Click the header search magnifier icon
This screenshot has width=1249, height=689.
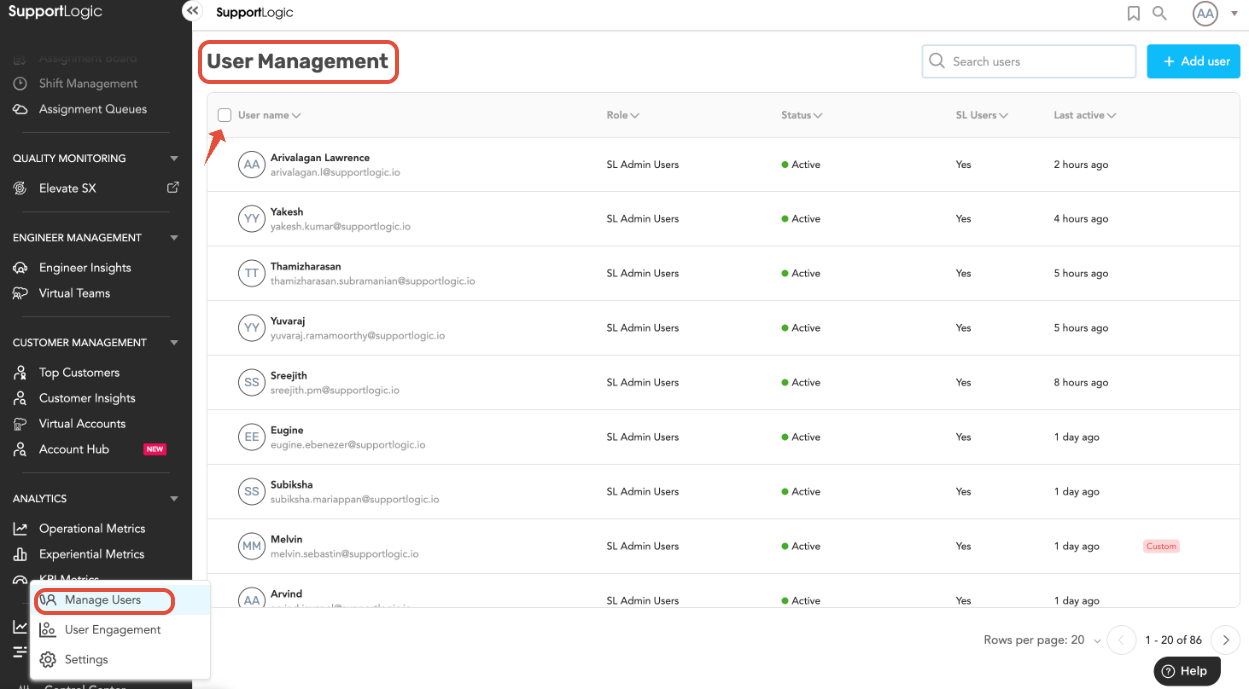pyautogui.click(x=1160, y=13)
